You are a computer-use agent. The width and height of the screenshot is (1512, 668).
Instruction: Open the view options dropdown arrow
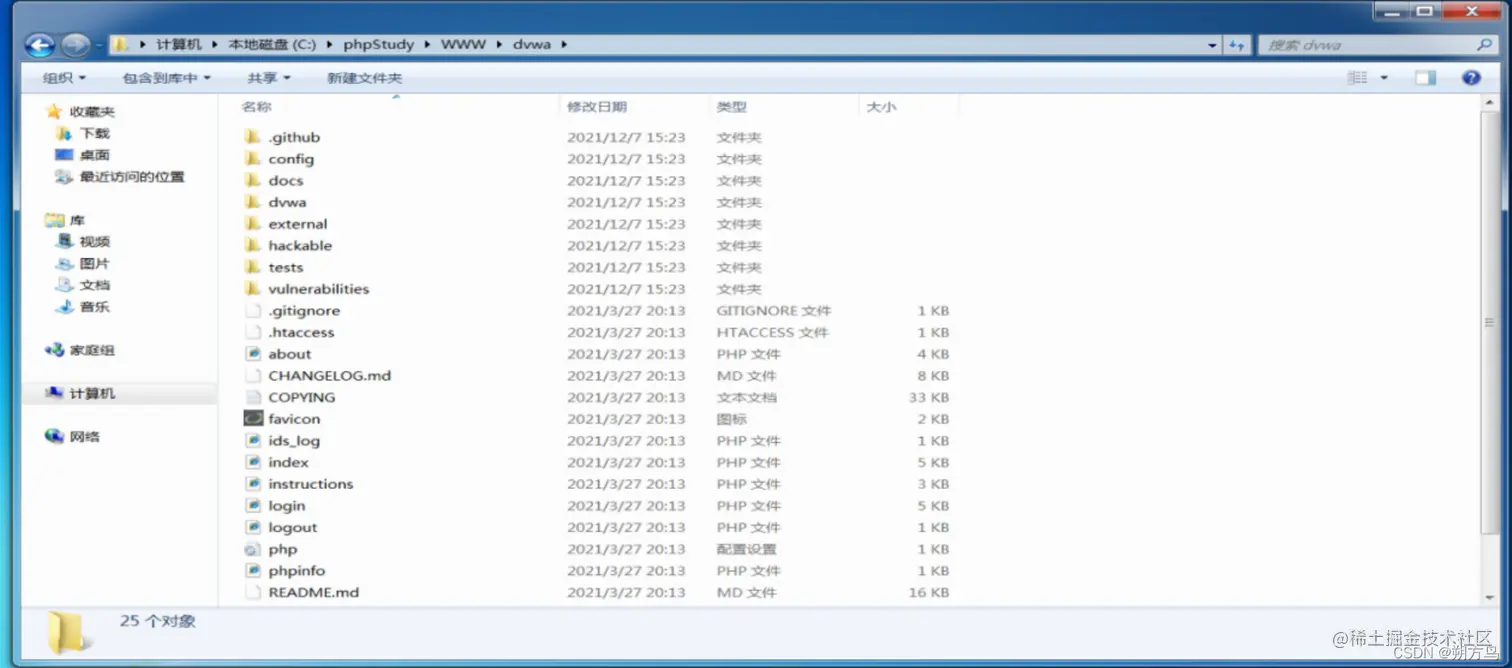[x=1384, y=77]
